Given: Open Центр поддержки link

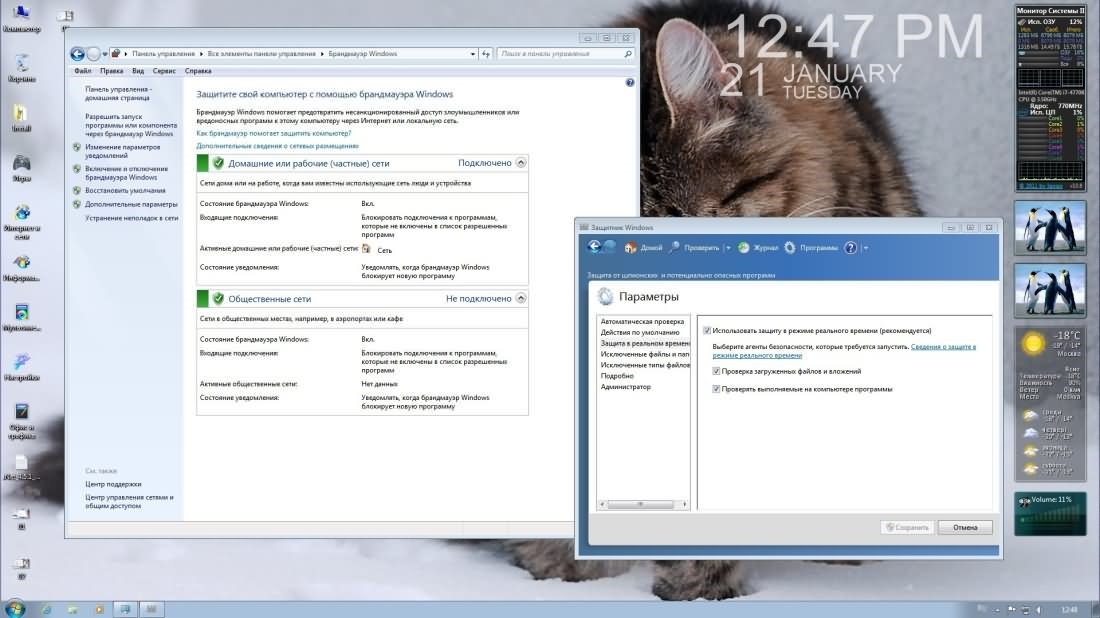Looking at the screenshot, I should [113, 484].
